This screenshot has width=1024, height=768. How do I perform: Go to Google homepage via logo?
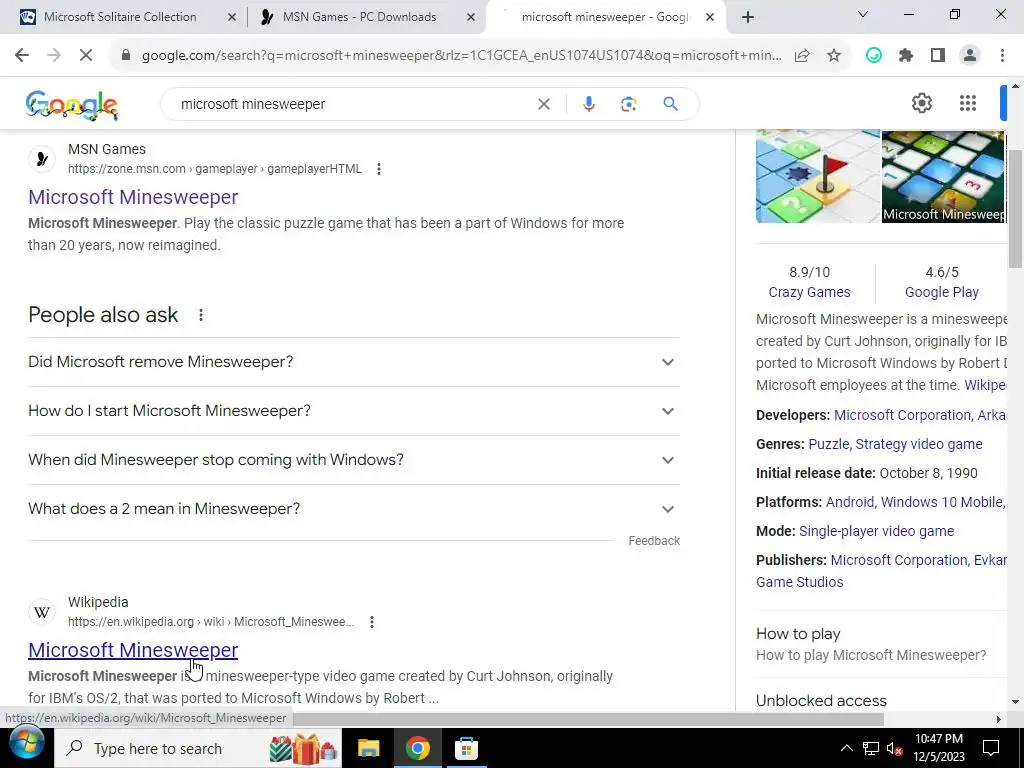point(72,104)
